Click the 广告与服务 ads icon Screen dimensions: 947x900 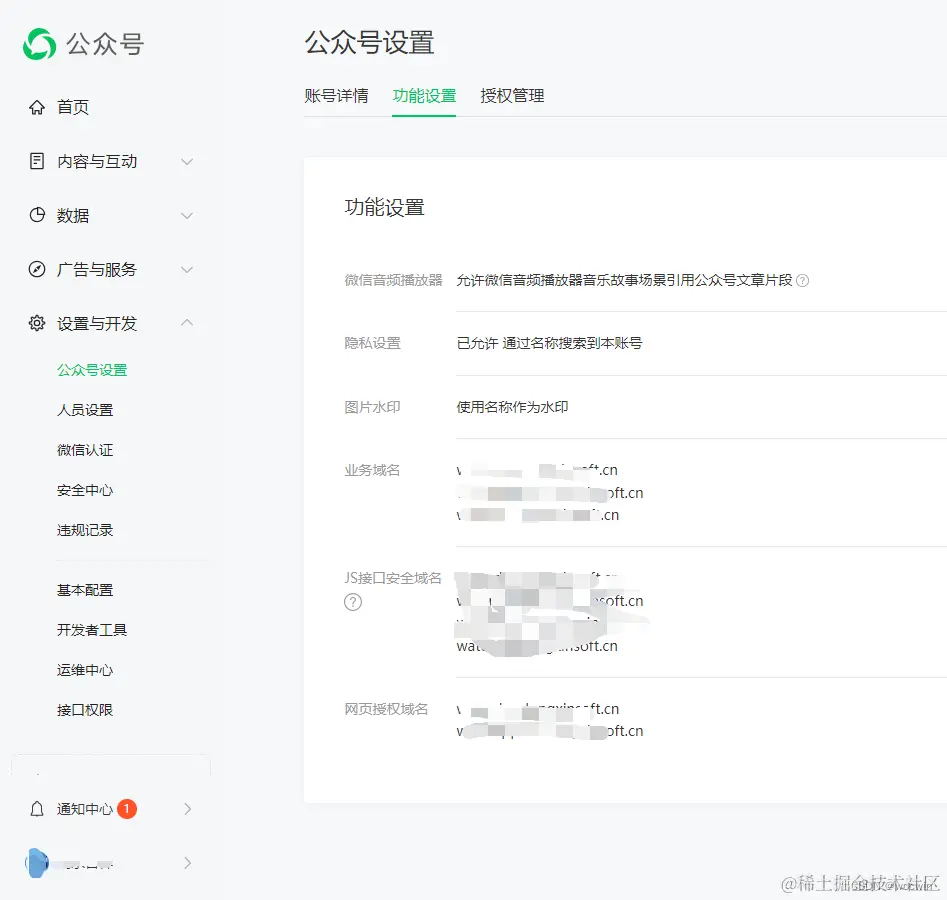pos(36,269)
